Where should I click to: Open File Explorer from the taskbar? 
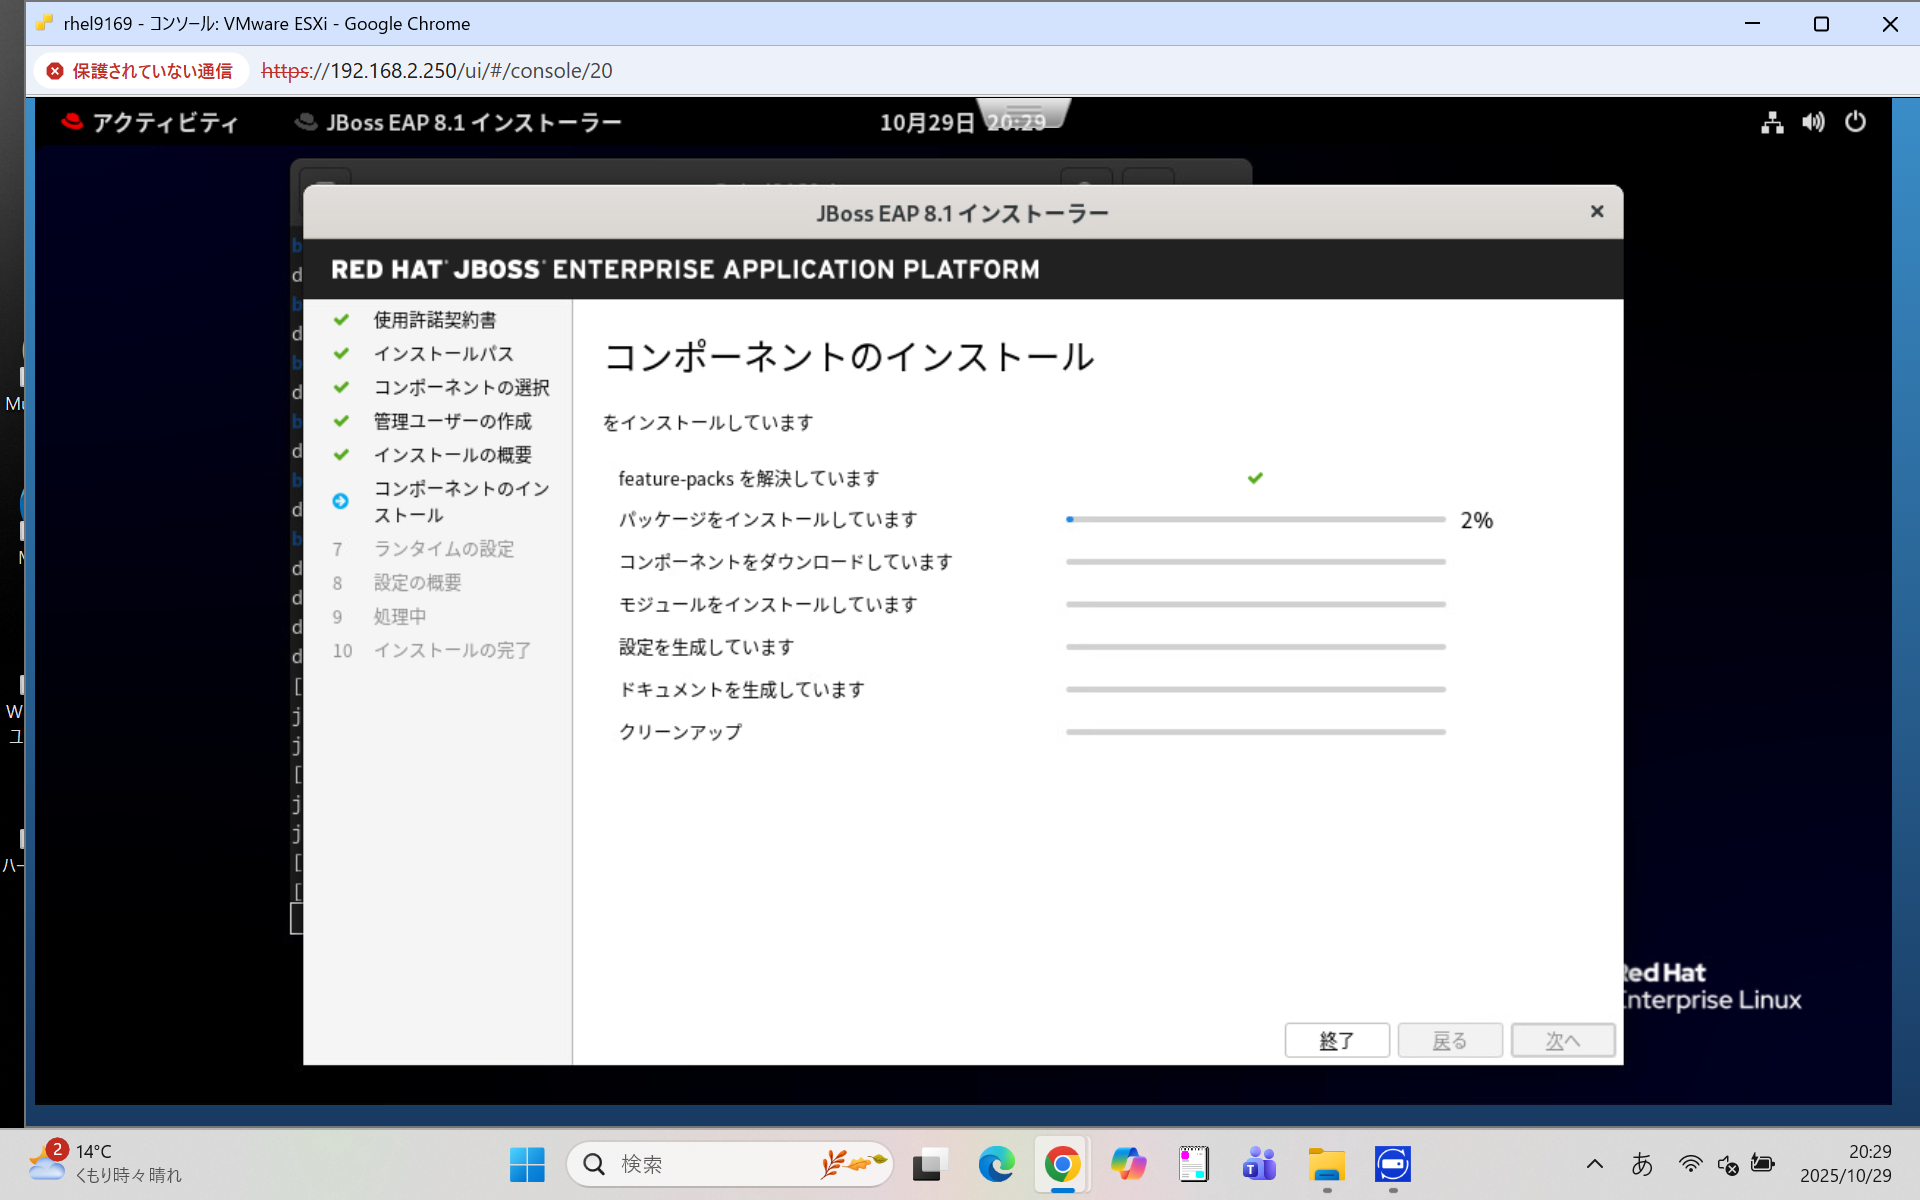coord(1326,1164)
